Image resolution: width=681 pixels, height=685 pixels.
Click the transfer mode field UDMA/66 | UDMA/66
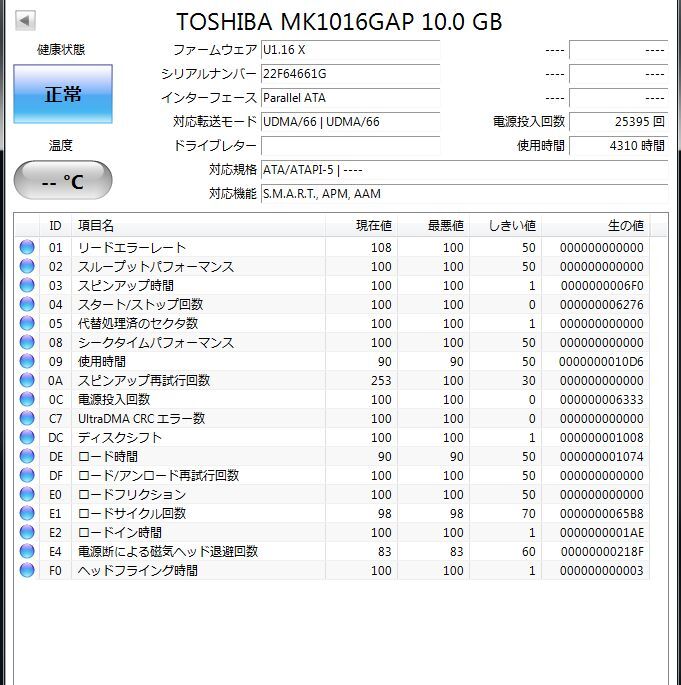[350, 121]
